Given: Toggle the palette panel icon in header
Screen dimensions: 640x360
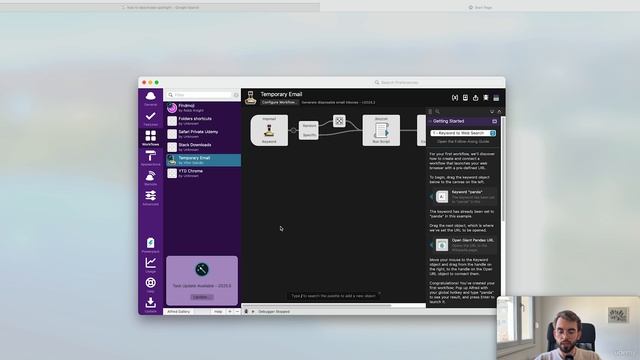Looking at the screenshot, I should point(496,98).
